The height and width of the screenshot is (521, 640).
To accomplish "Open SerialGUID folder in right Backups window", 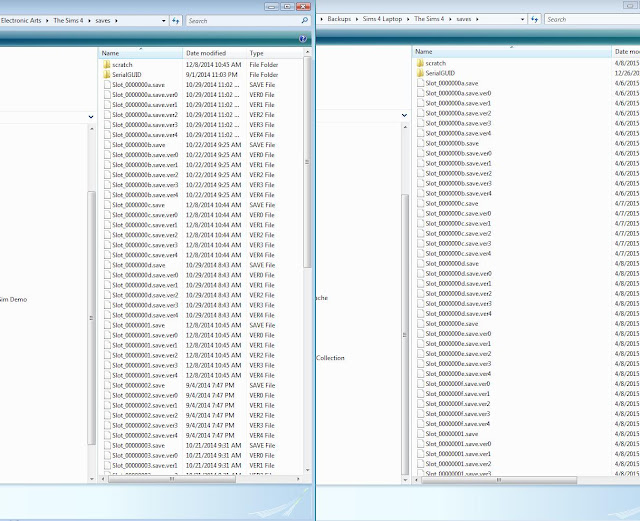I will (440, 73).
